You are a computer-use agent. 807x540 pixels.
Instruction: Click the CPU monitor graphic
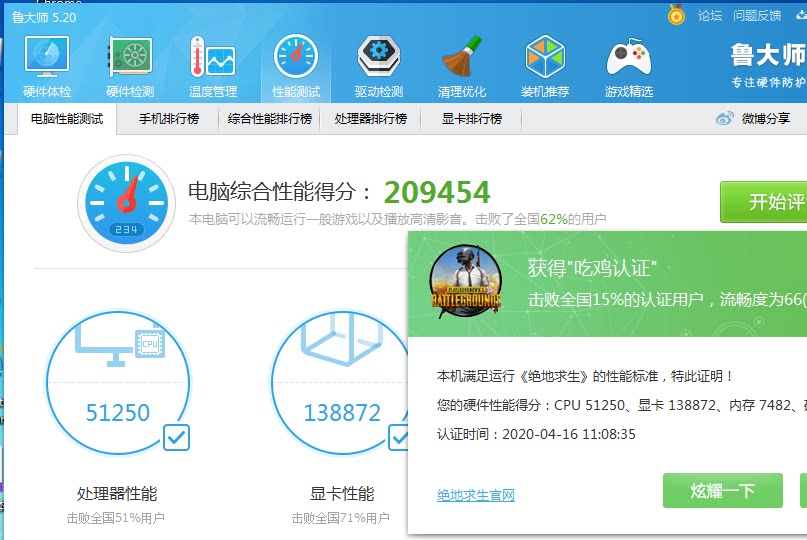(x=119, y=347)
